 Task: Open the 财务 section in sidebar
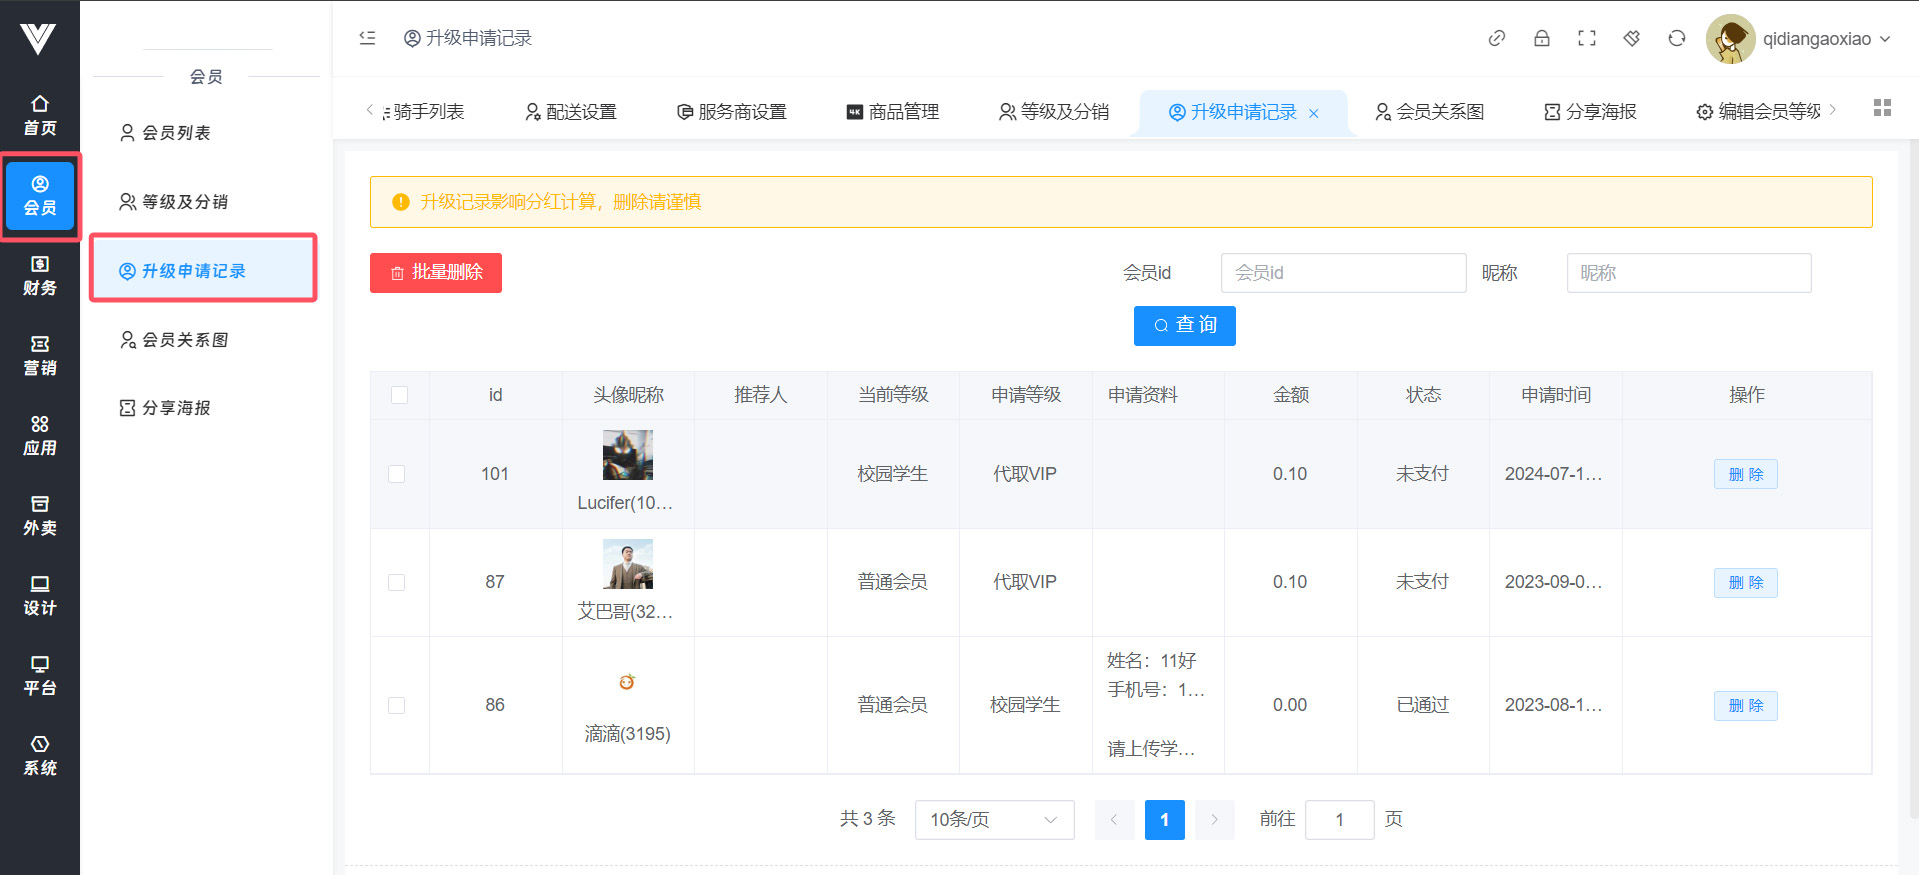click(40, 275)
